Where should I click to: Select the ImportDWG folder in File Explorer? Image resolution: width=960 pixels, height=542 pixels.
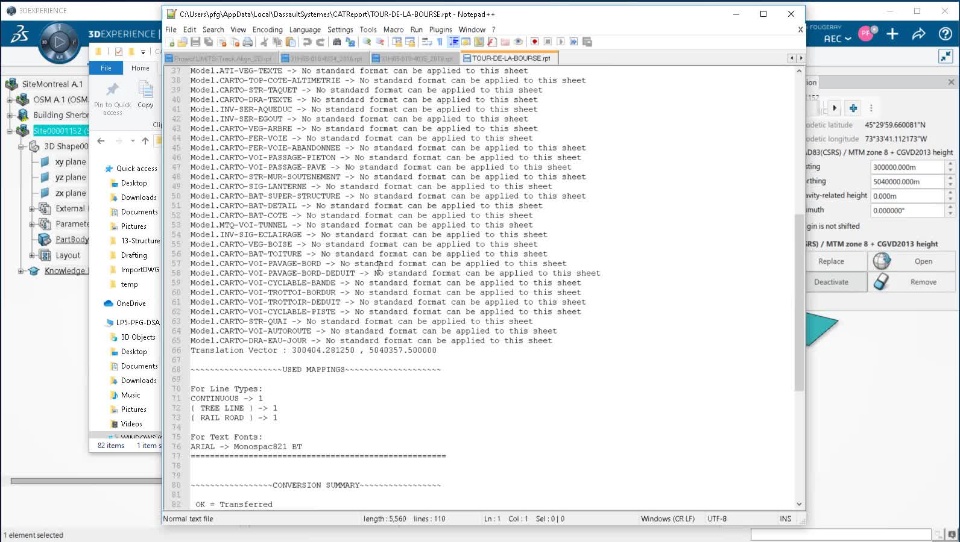click(x=135, y=269)
